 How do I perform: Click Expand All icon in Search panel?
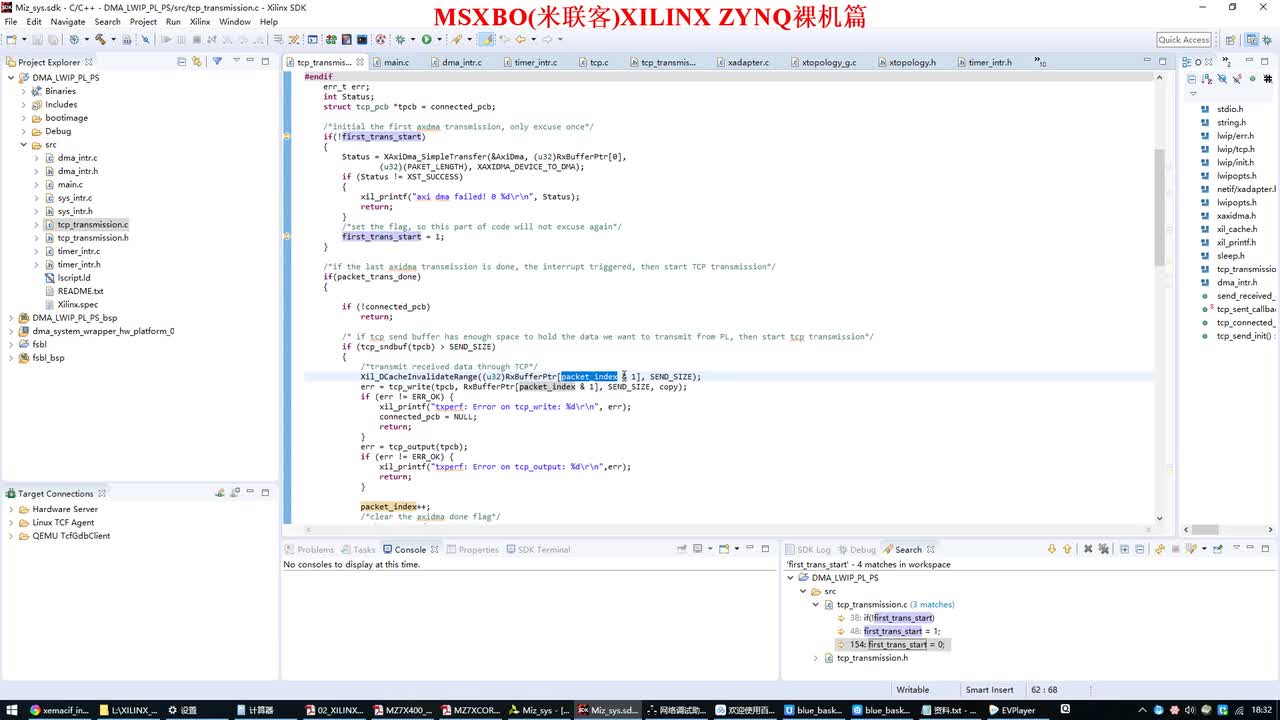click(1124, 549)
